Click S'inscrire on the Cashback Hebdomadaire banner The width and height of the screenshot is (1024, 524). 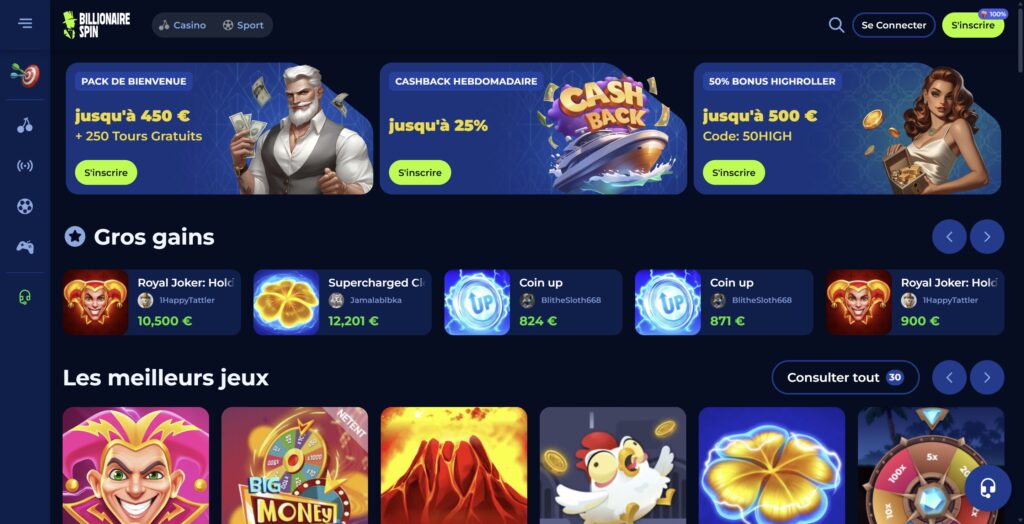coord(420,172)
